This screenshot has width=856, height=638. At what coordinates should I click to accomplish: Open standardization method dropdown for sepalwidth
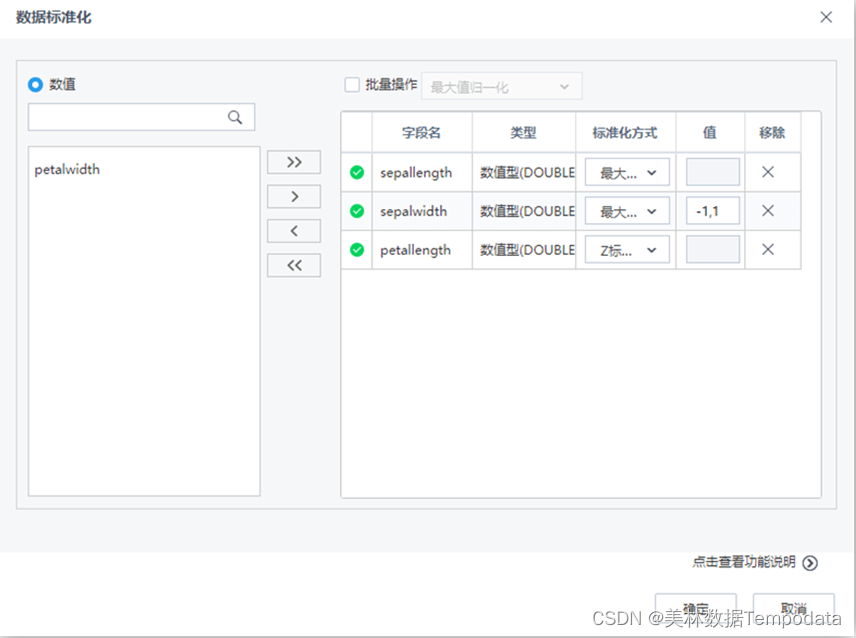[x=627, y=211]
